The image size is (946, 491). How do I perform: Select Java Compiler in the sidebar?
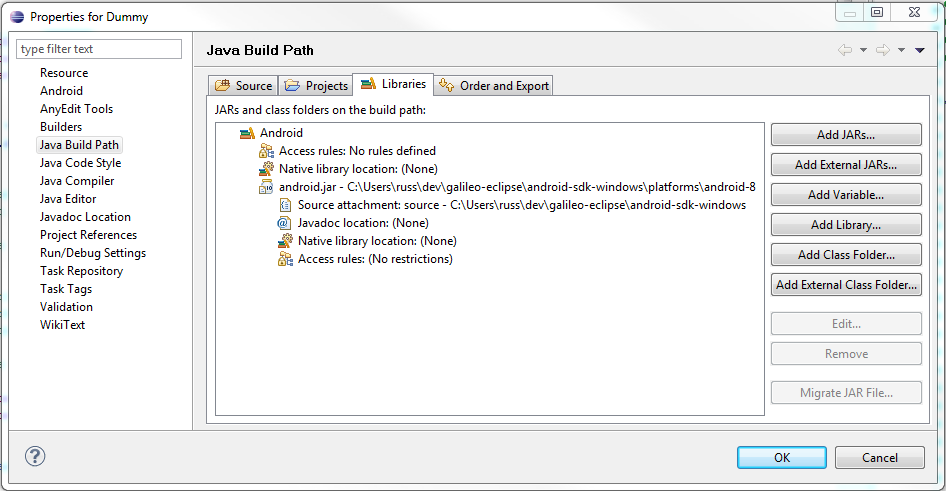click(77, 181)
